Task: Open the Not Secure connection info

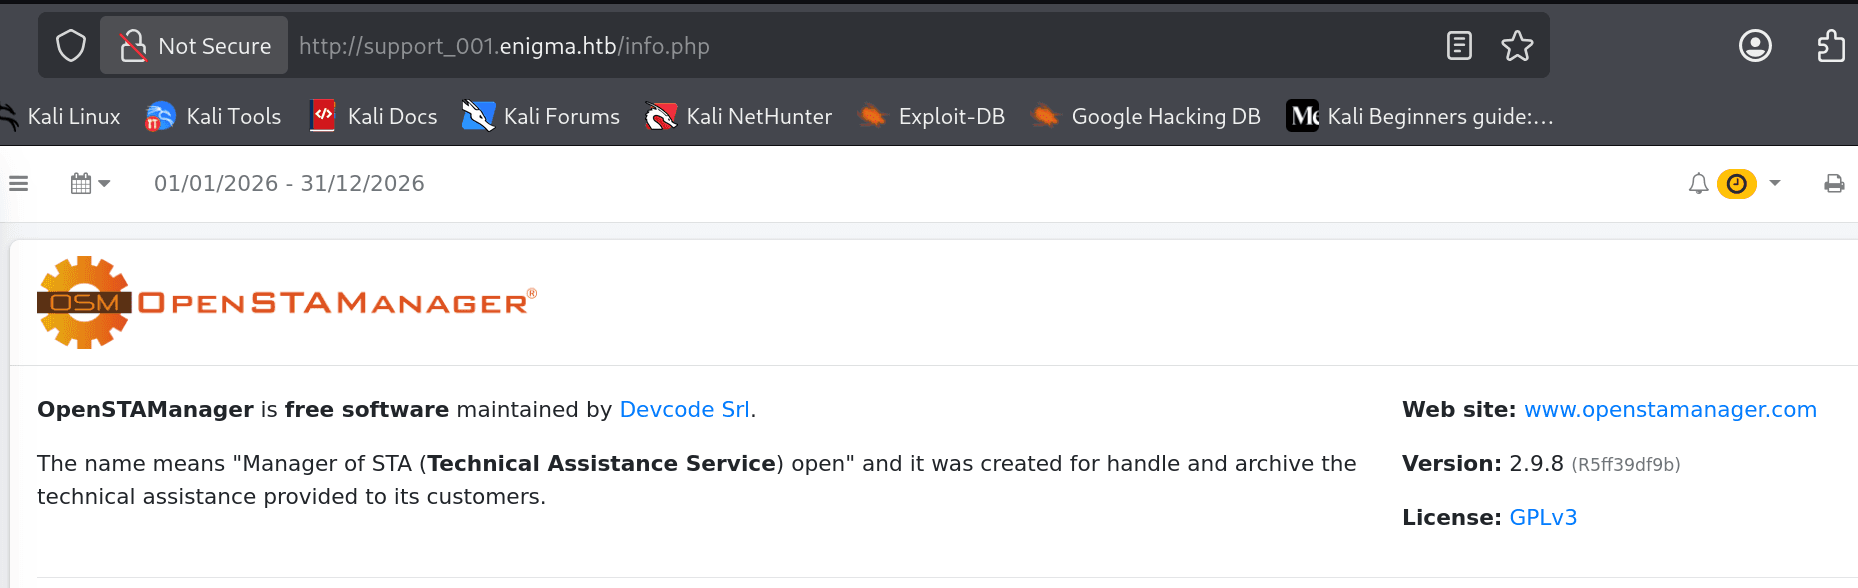Action: [x=194, y=46]
